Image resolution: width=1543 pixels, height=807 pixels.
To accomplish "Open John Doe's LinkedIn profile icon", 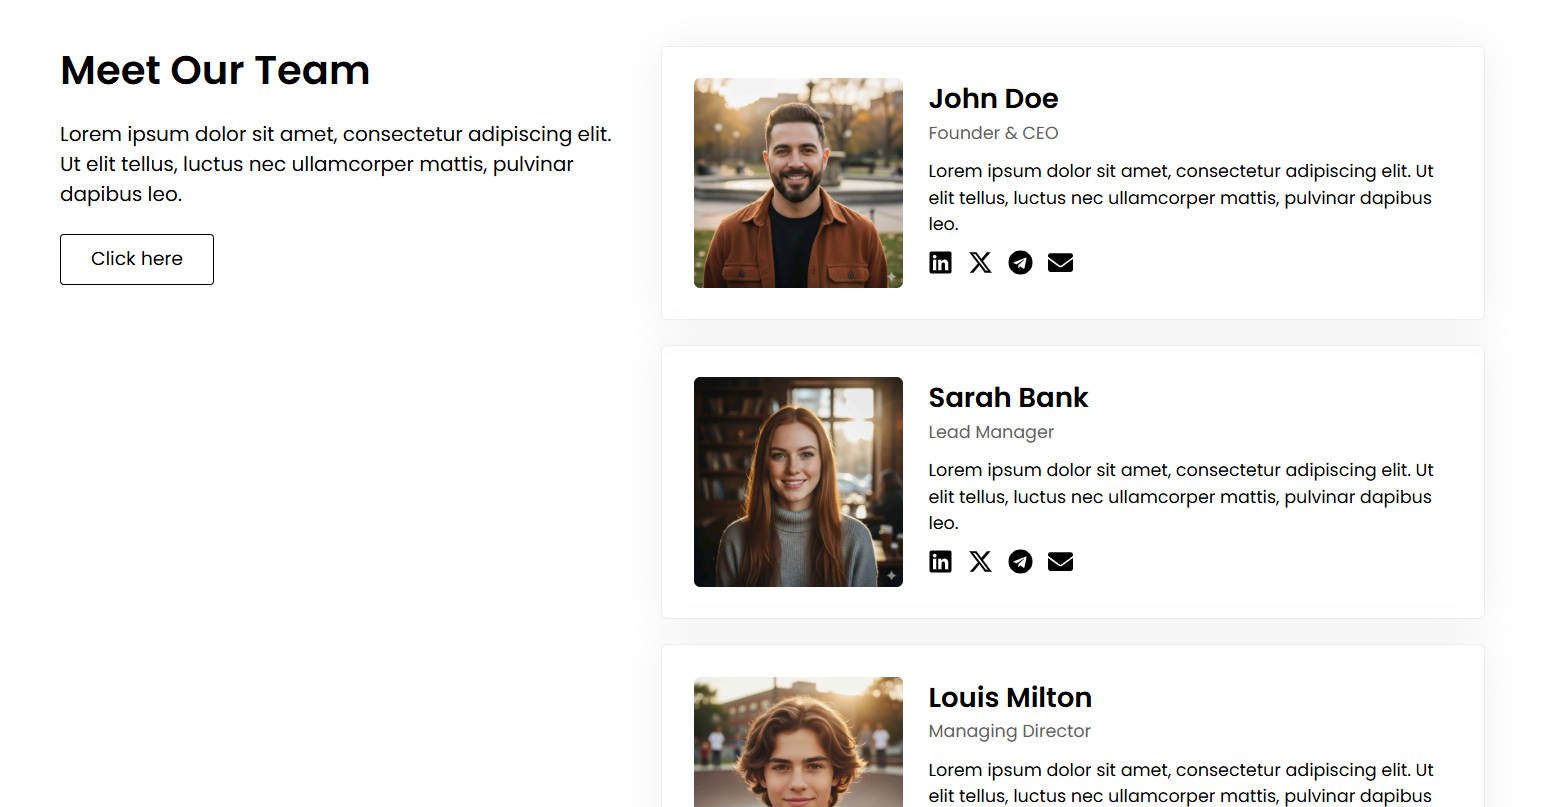I will 940,263.
